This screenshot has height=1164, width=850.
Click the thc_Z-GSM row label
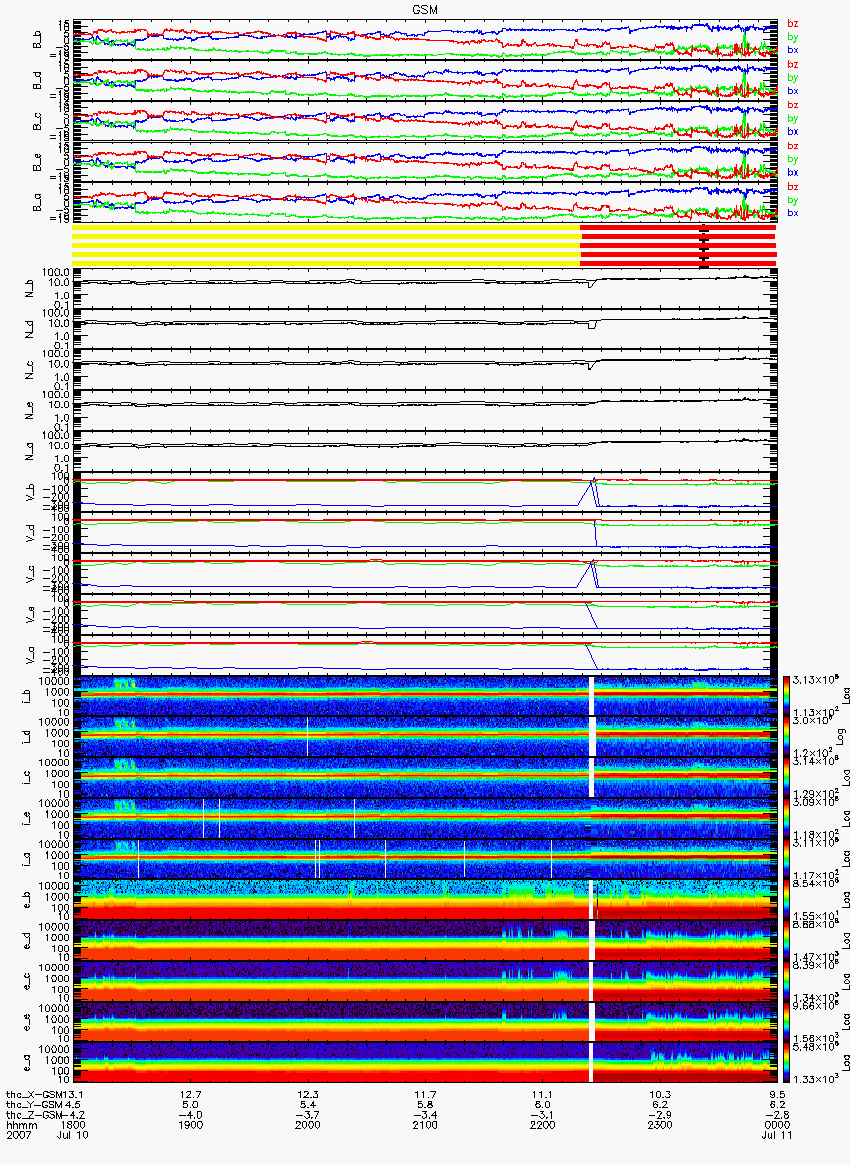[x=36, y=1115]
